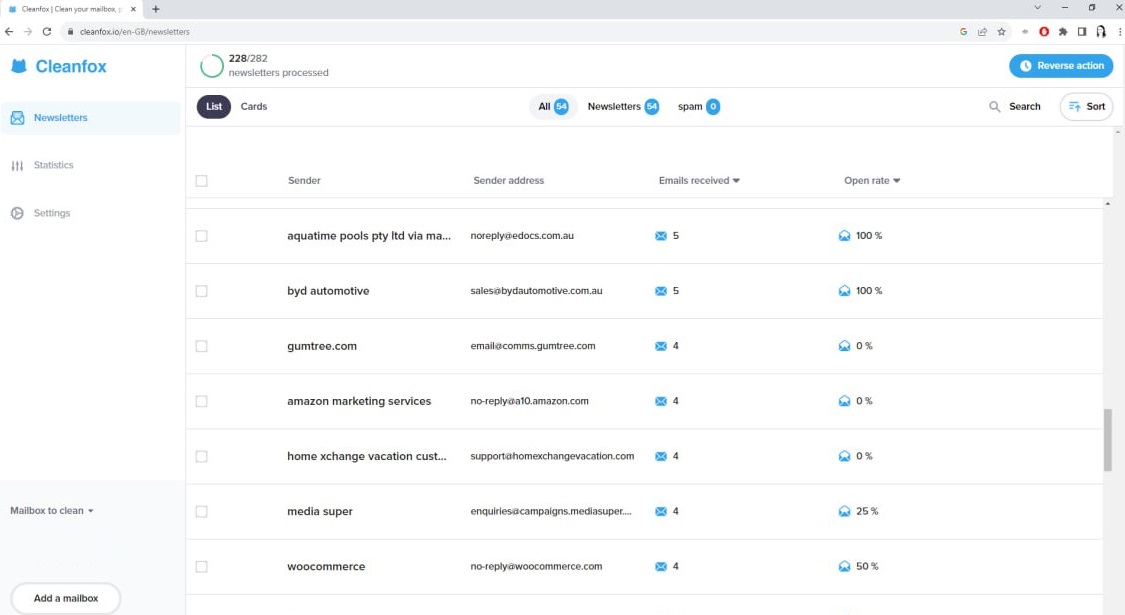Click open-rate icon for aquatime pools

(844, 235)
